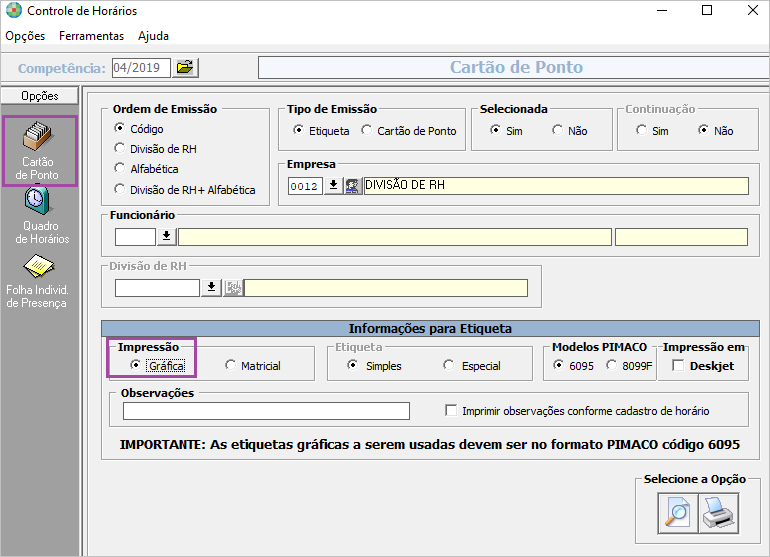Click the Funcionário name yellow field
Screen dimensions: 770x557
(395, 237)
